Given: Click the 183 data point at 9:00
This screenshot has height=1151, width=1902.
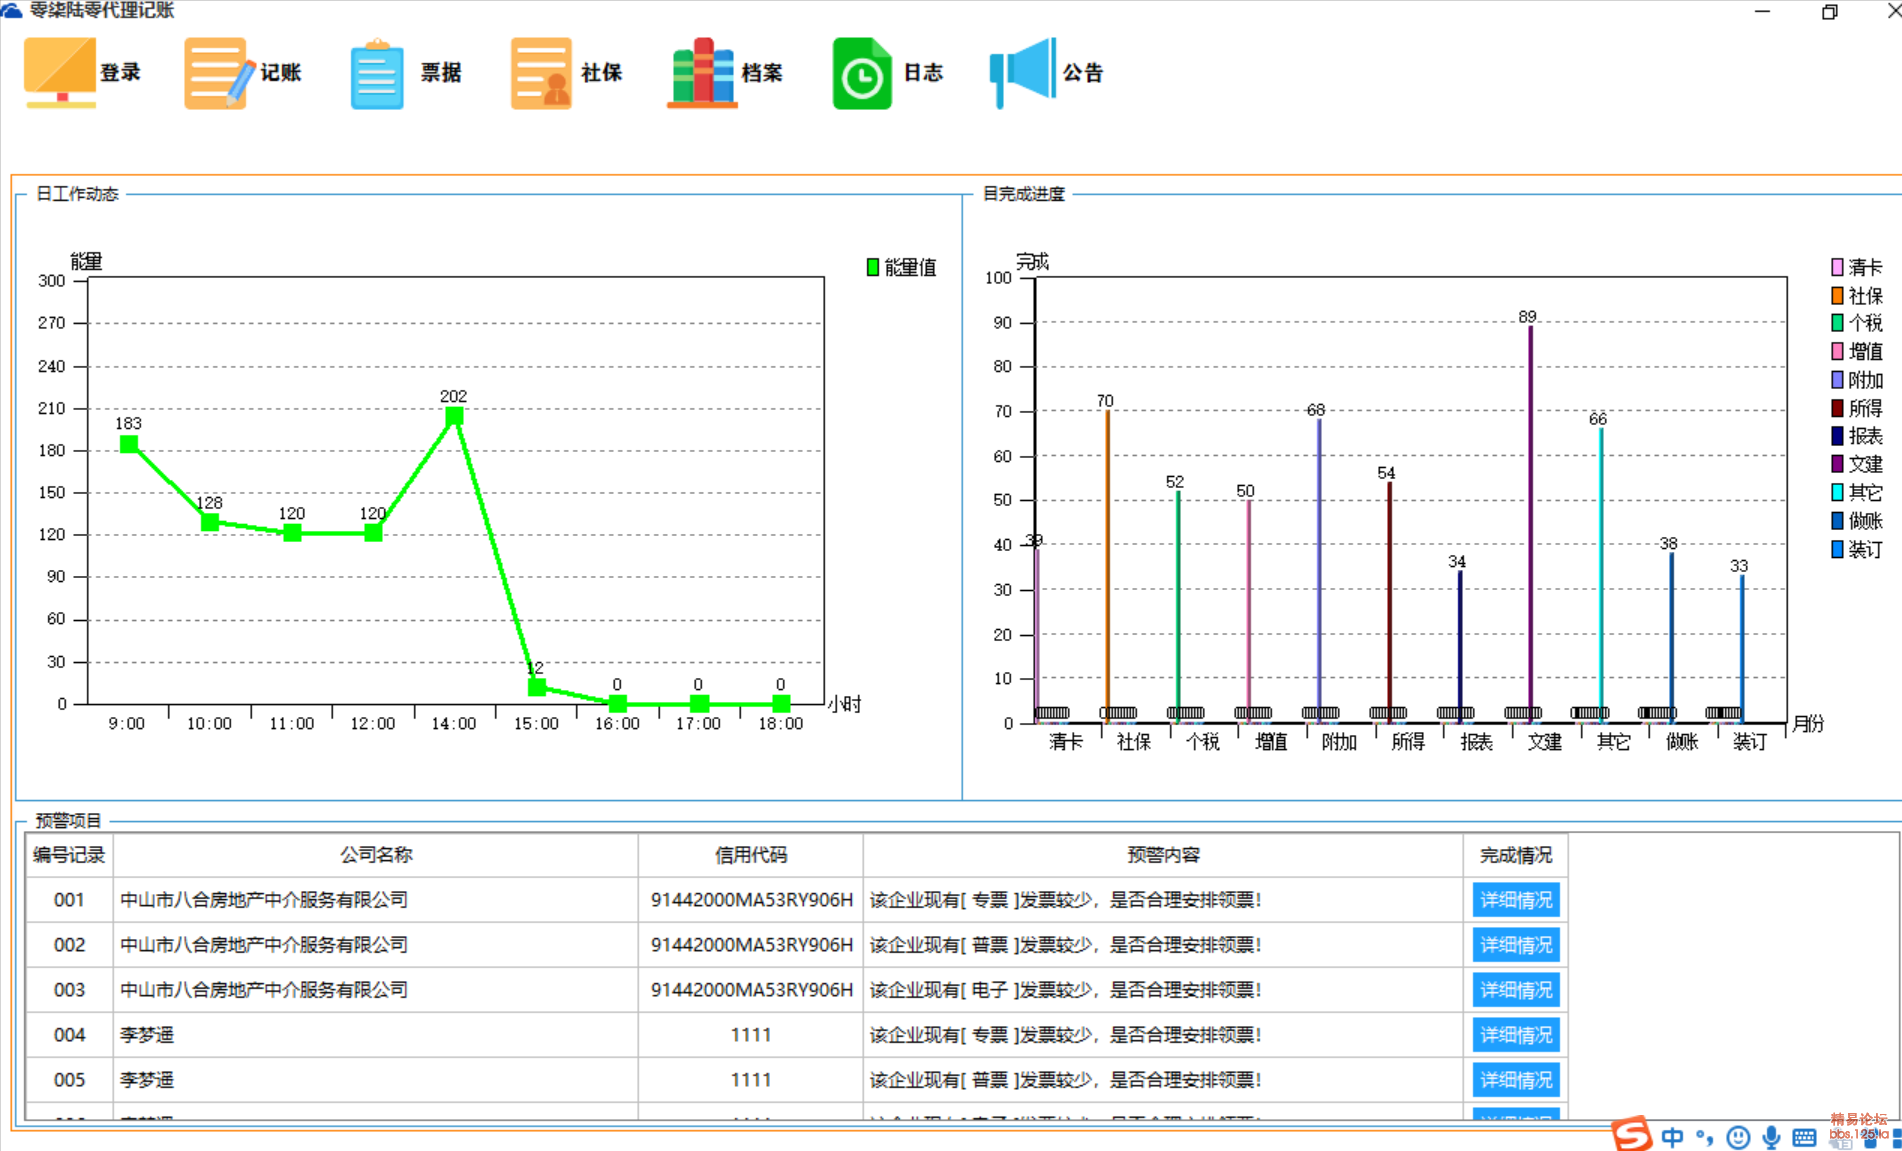Looking at the screenshot, I should tap(129, 444).
